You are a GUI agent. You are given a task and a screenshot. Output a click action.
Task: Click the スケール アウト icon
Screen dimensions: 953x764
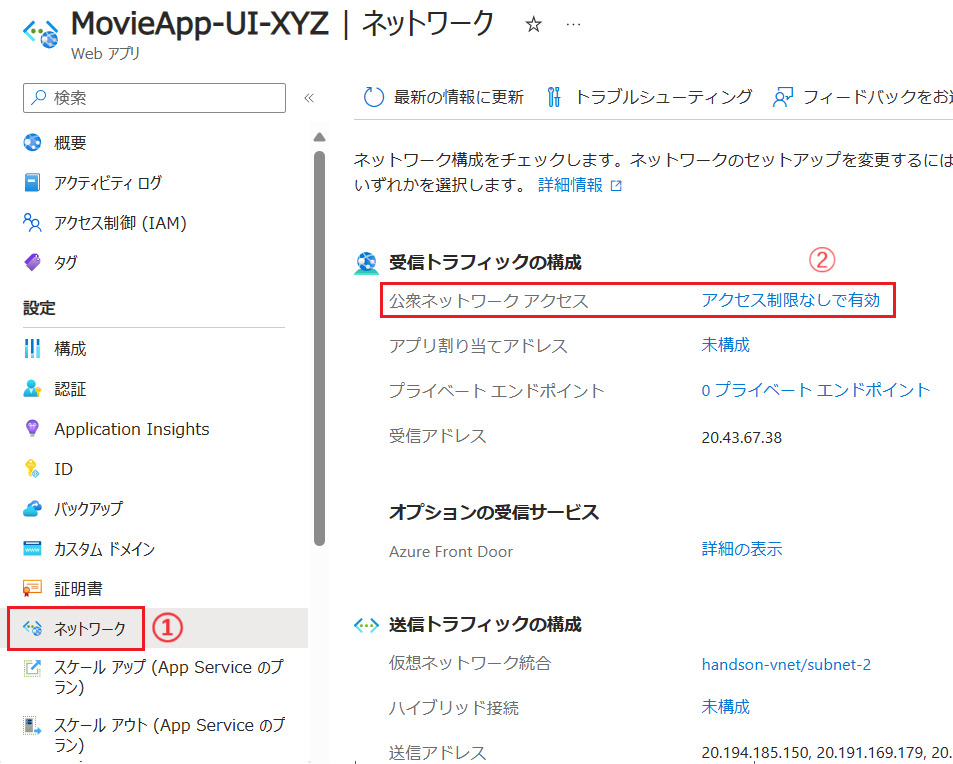coord(32,725)
